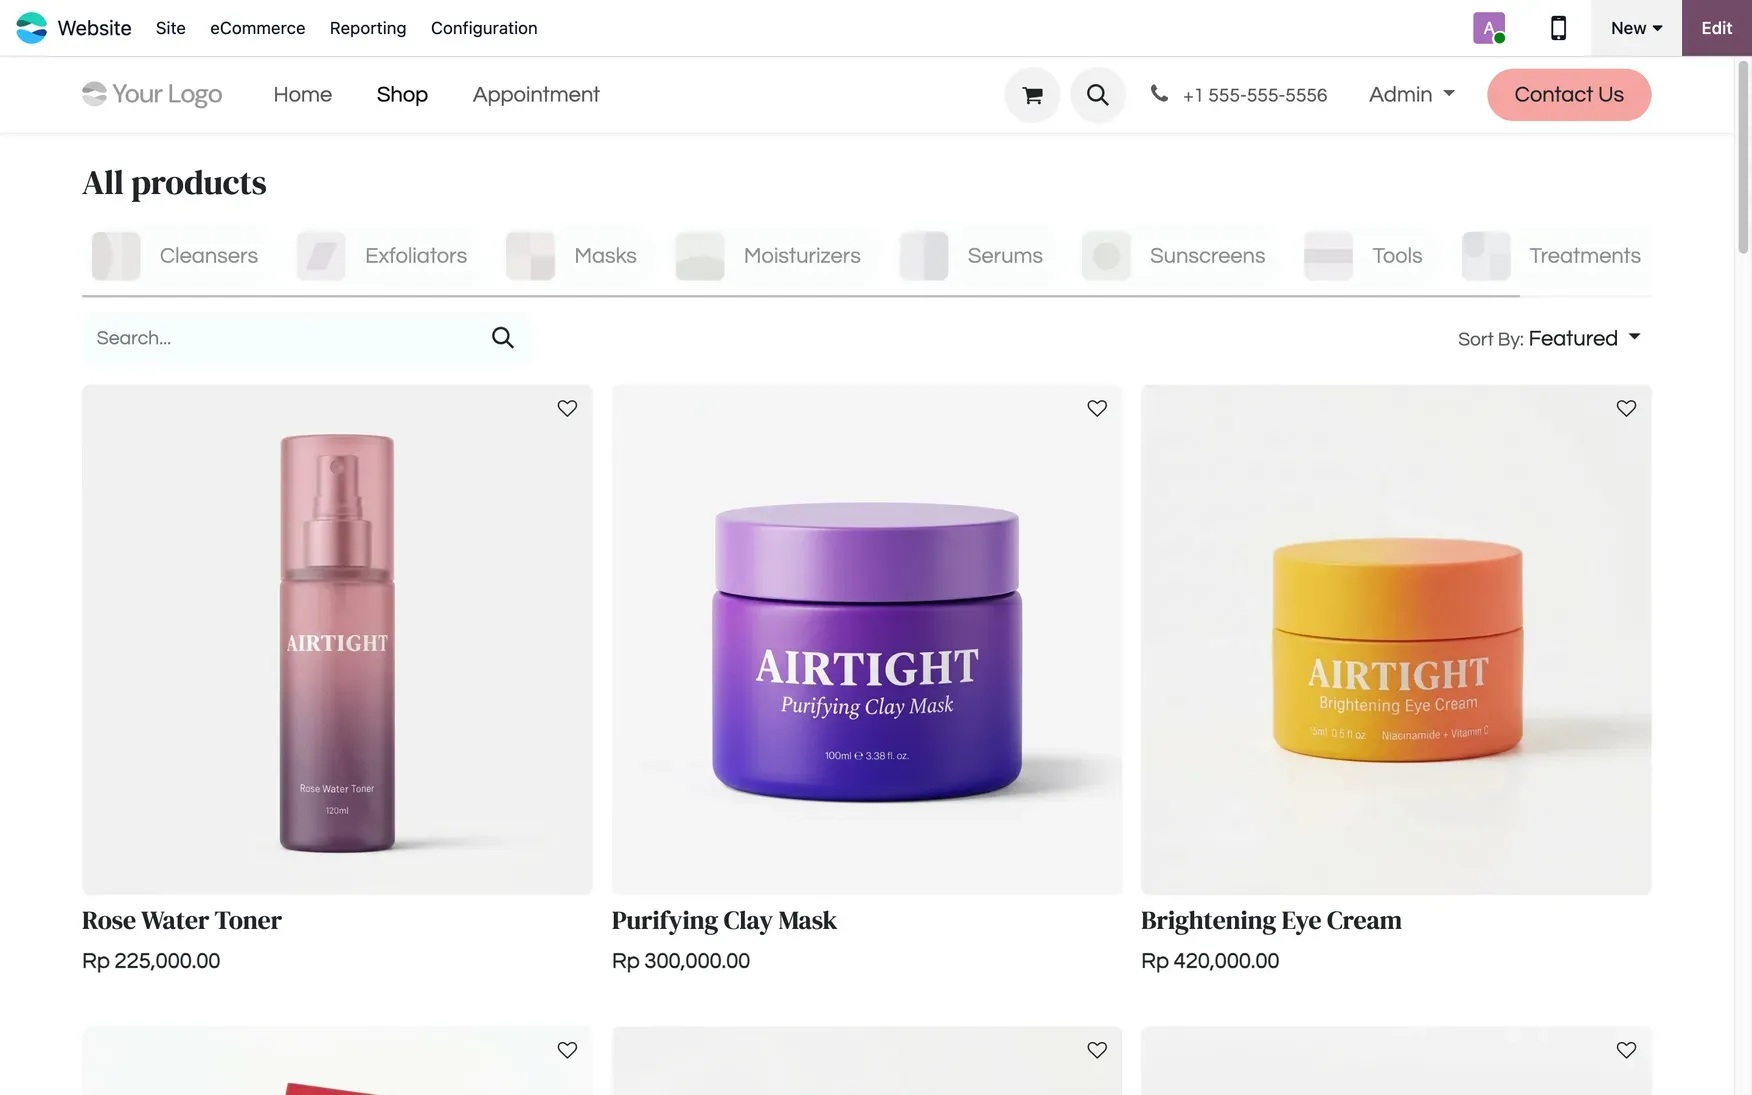Expand the Admin user dropdown
Viewport: 1752px width, 1095px height.
pos(1411,94)
